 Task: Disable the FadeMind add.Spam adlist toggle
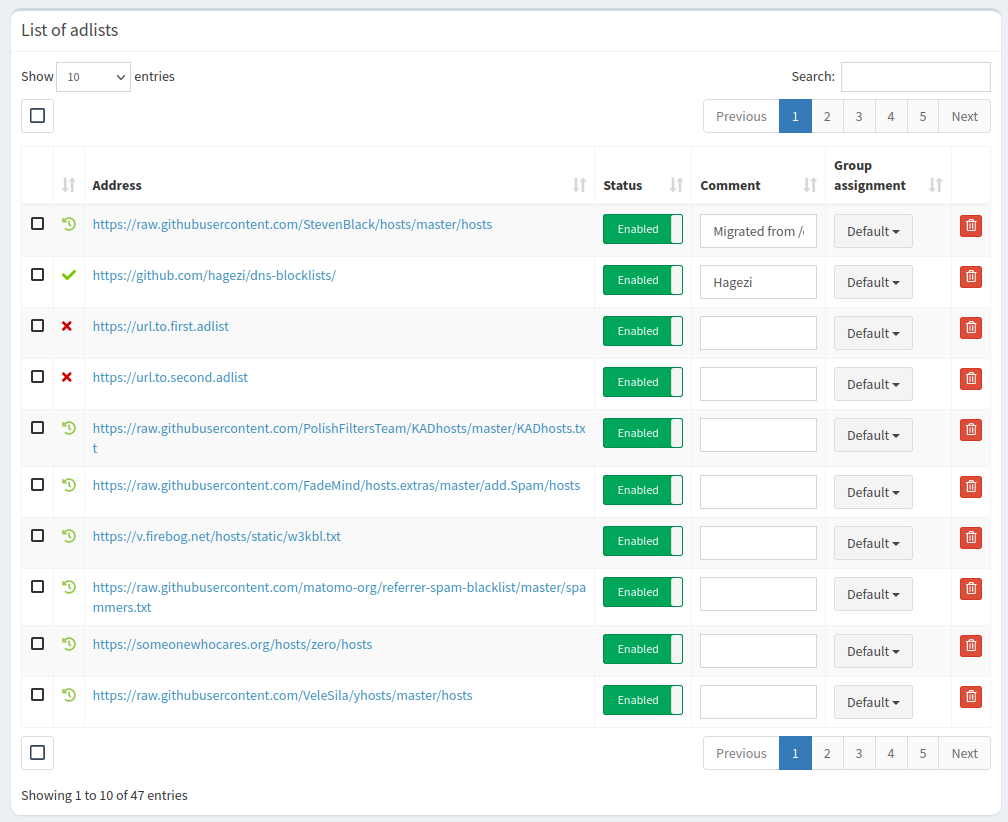(642, 490)
